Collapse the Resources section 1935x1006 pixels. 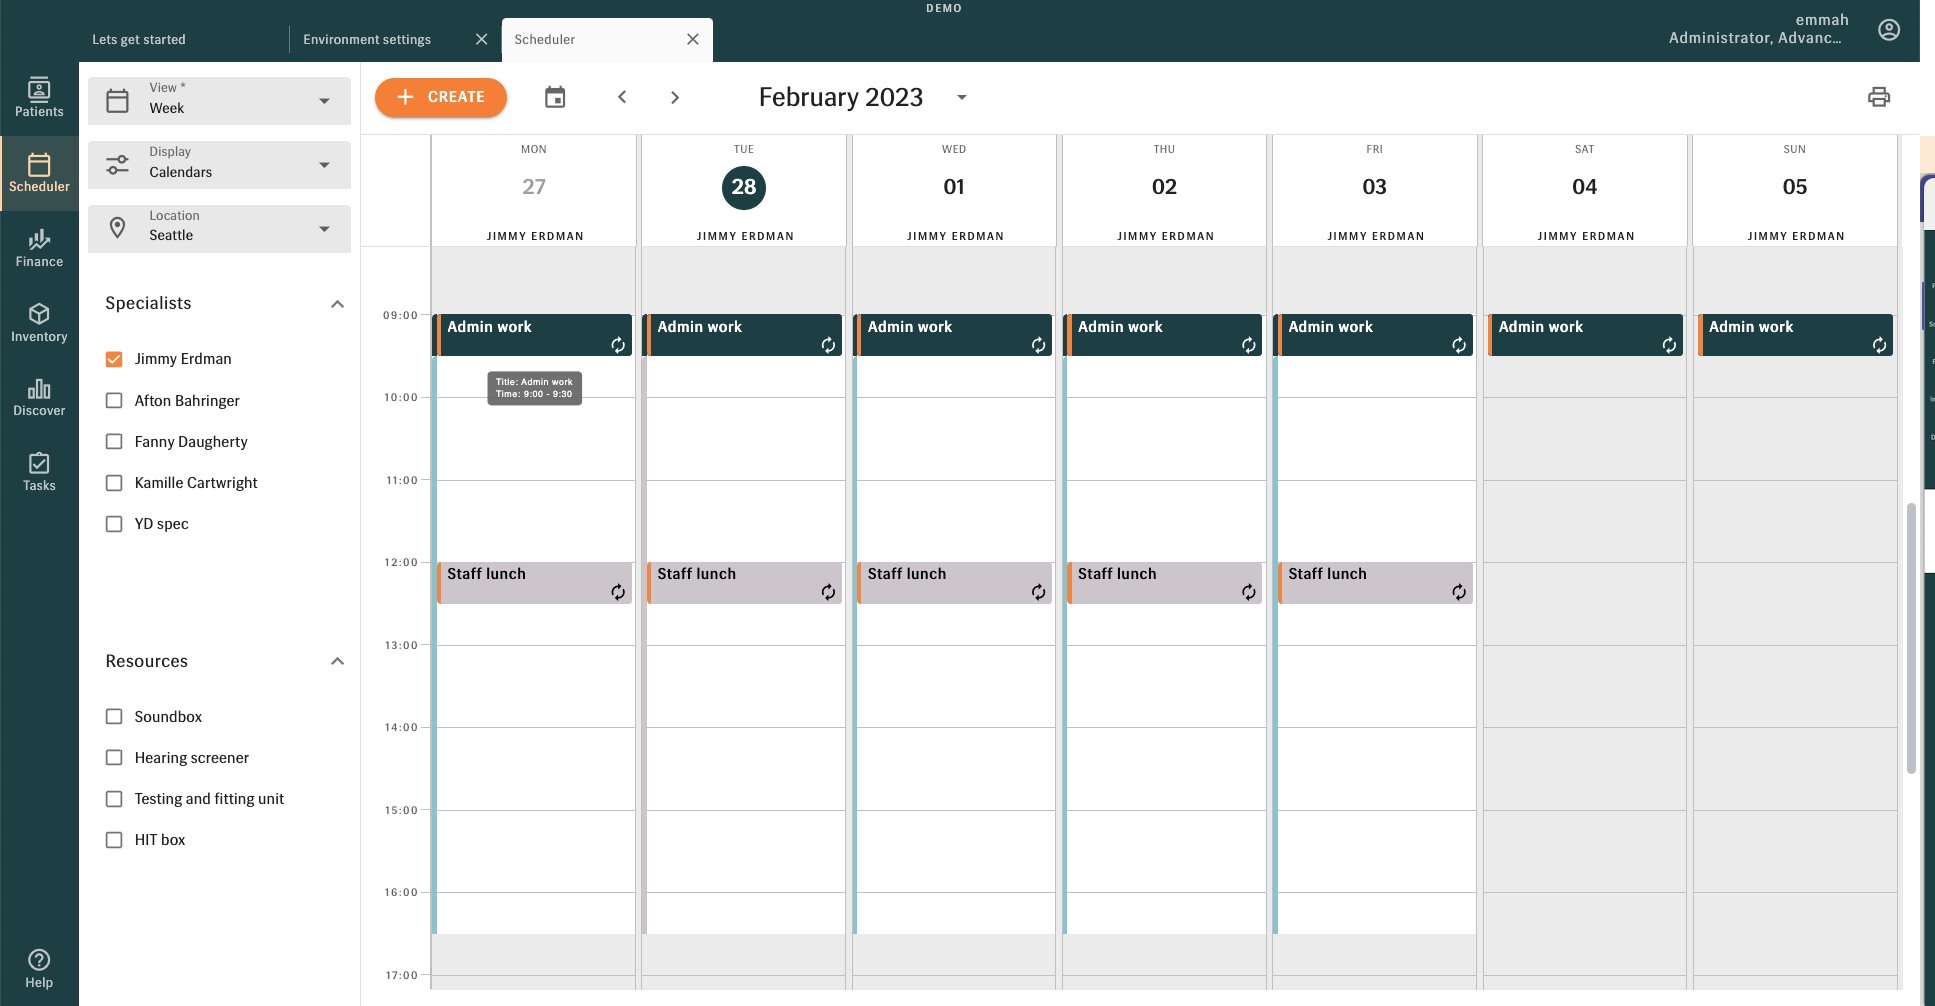337,661
